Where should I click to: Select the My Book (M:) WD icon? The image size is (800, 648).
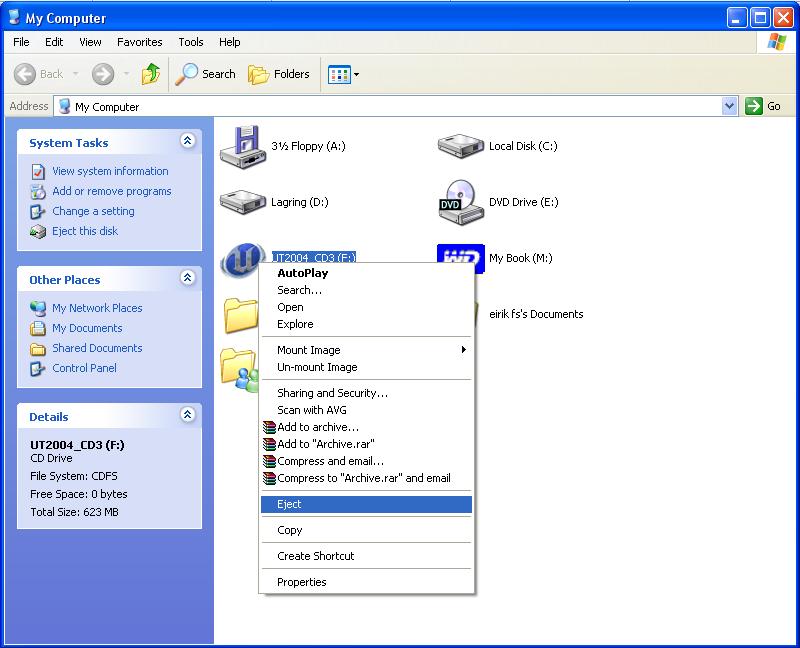tap(460, 257)
